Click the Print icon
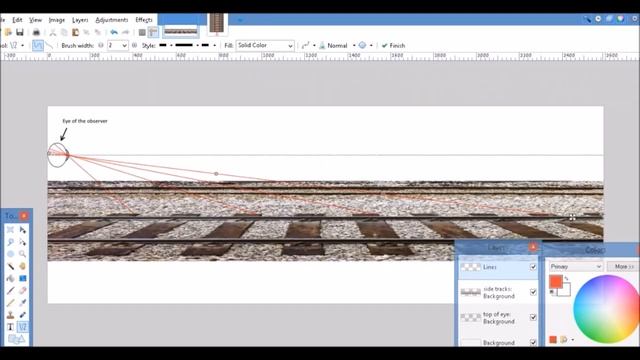This screenshot has width=640, height=360. [x=36, y=32]
